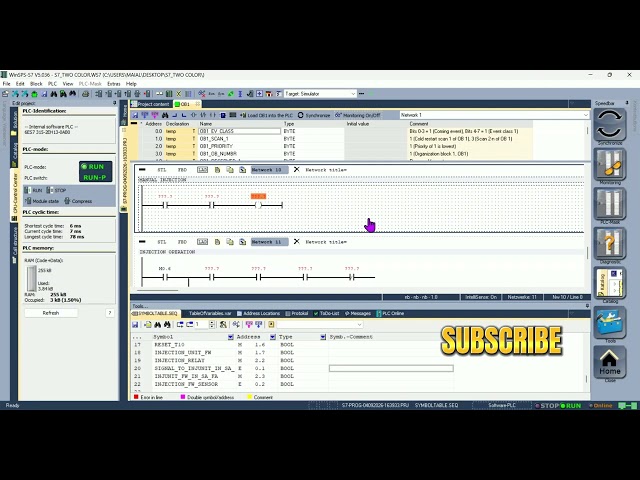Open the symbol table toolbar combo box

tap(320, 324)
